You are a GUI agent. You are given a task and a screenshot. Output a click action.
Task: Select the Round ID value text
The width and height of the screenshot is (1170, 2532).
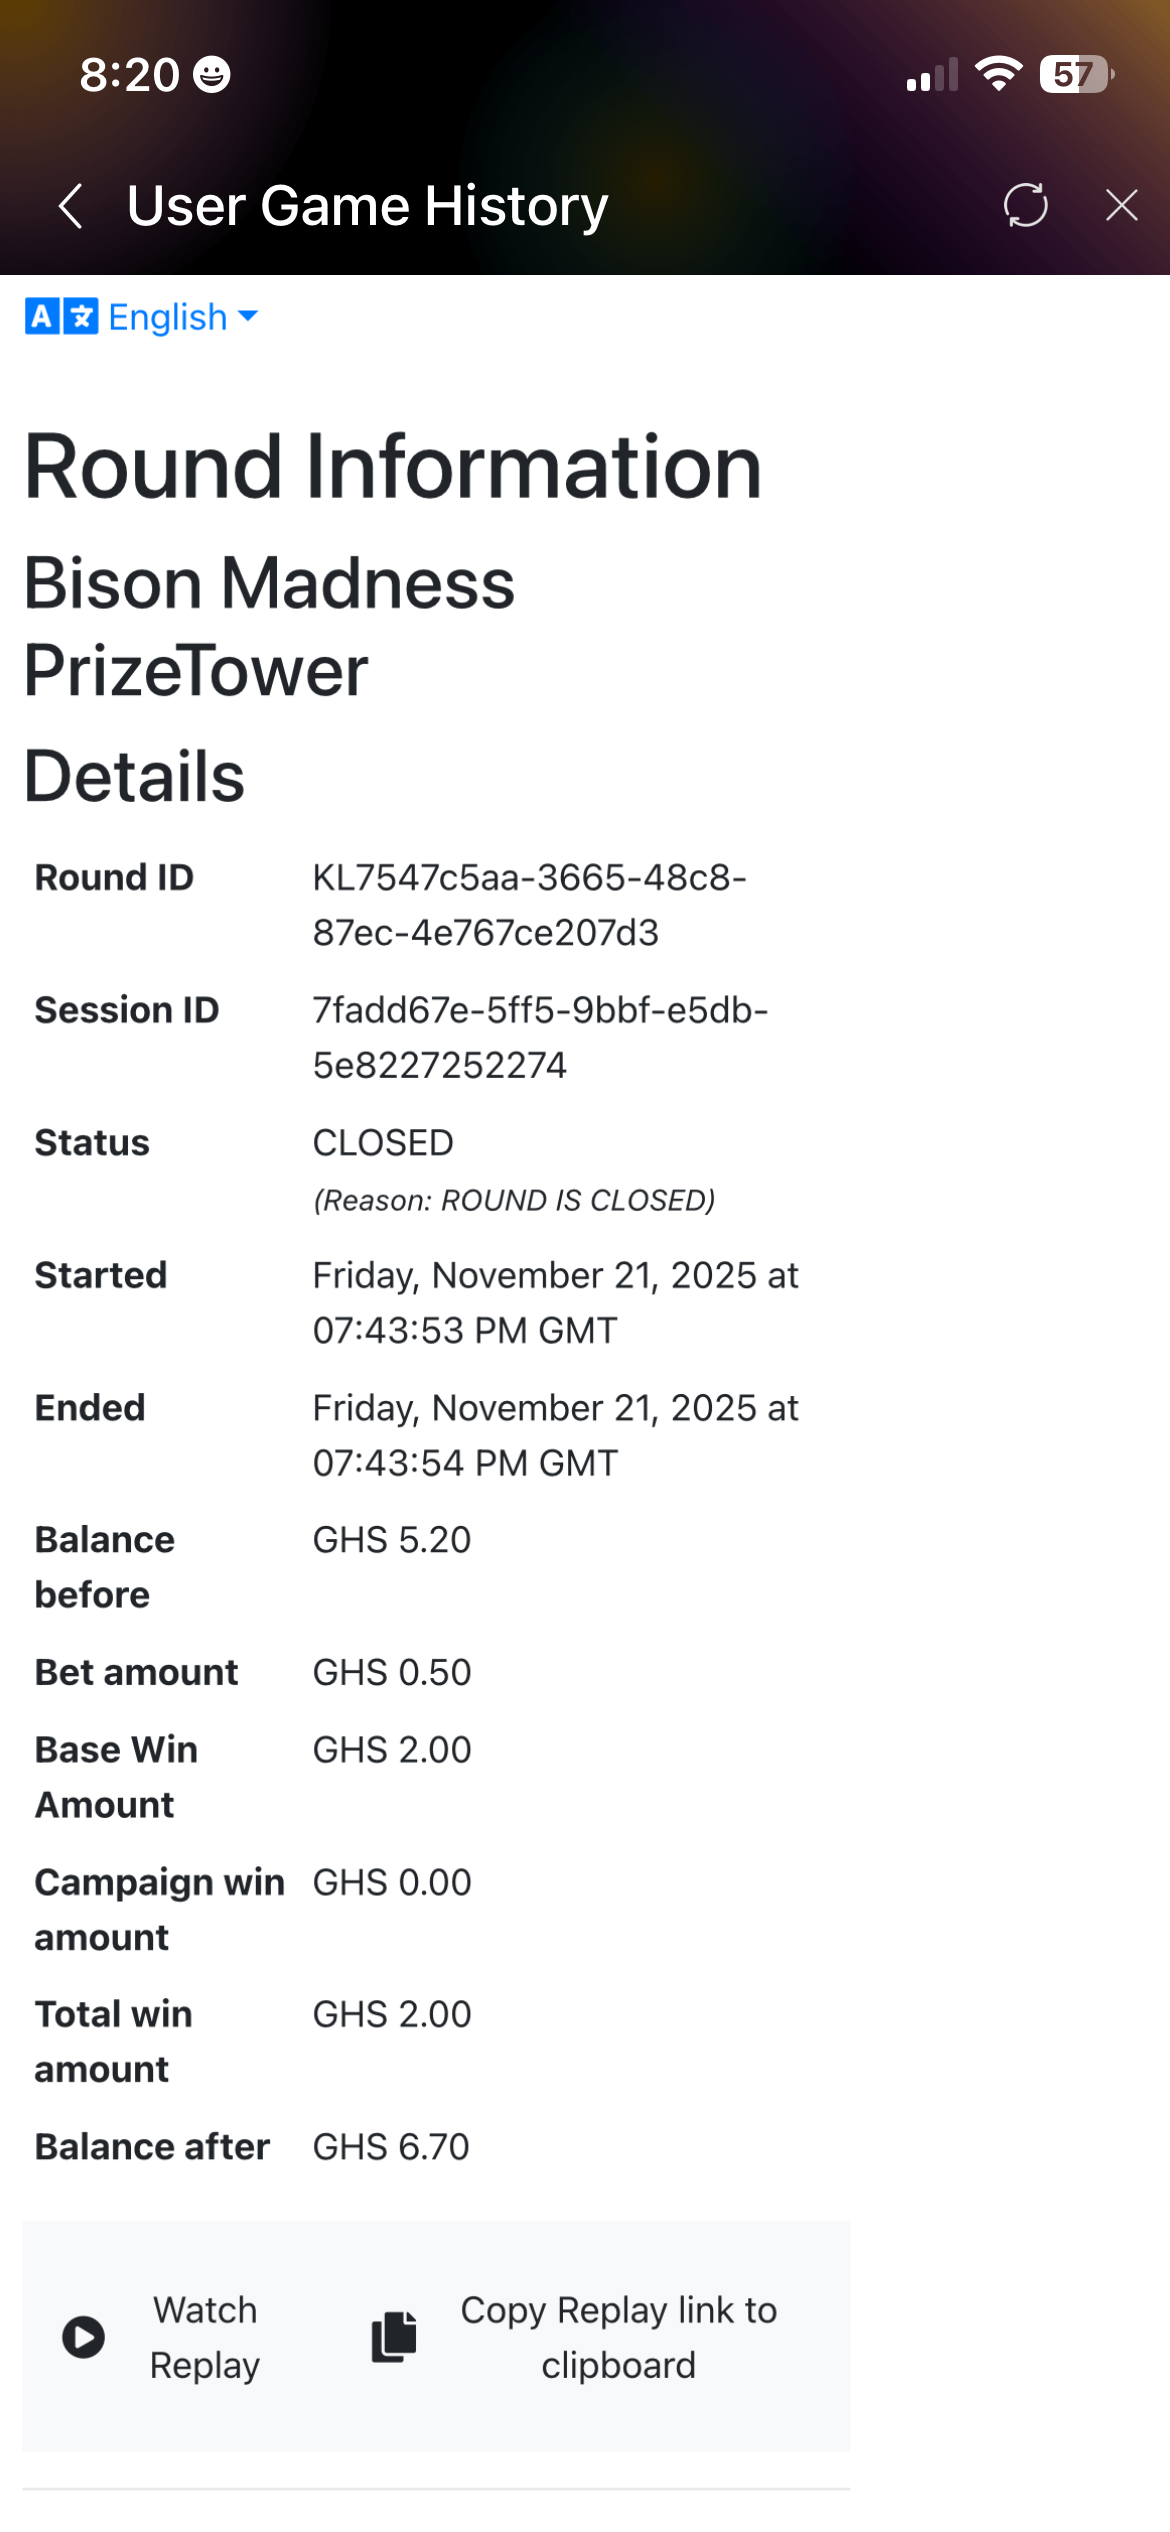529,905
